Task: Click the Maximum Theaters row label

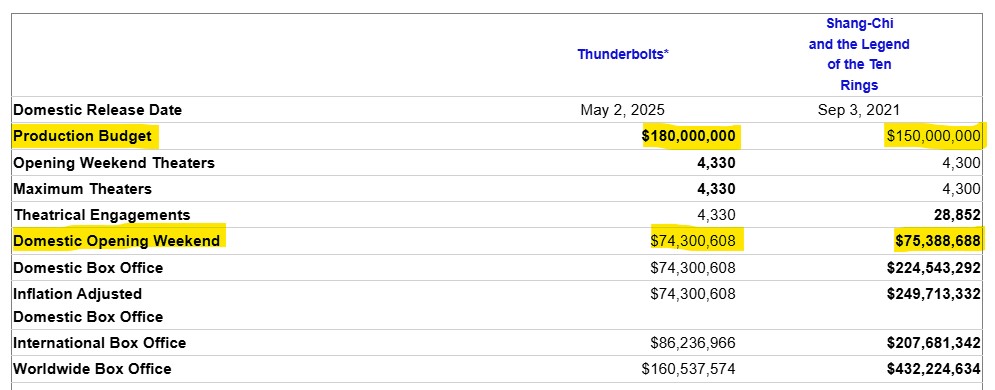Action: (x=82, y=189)
